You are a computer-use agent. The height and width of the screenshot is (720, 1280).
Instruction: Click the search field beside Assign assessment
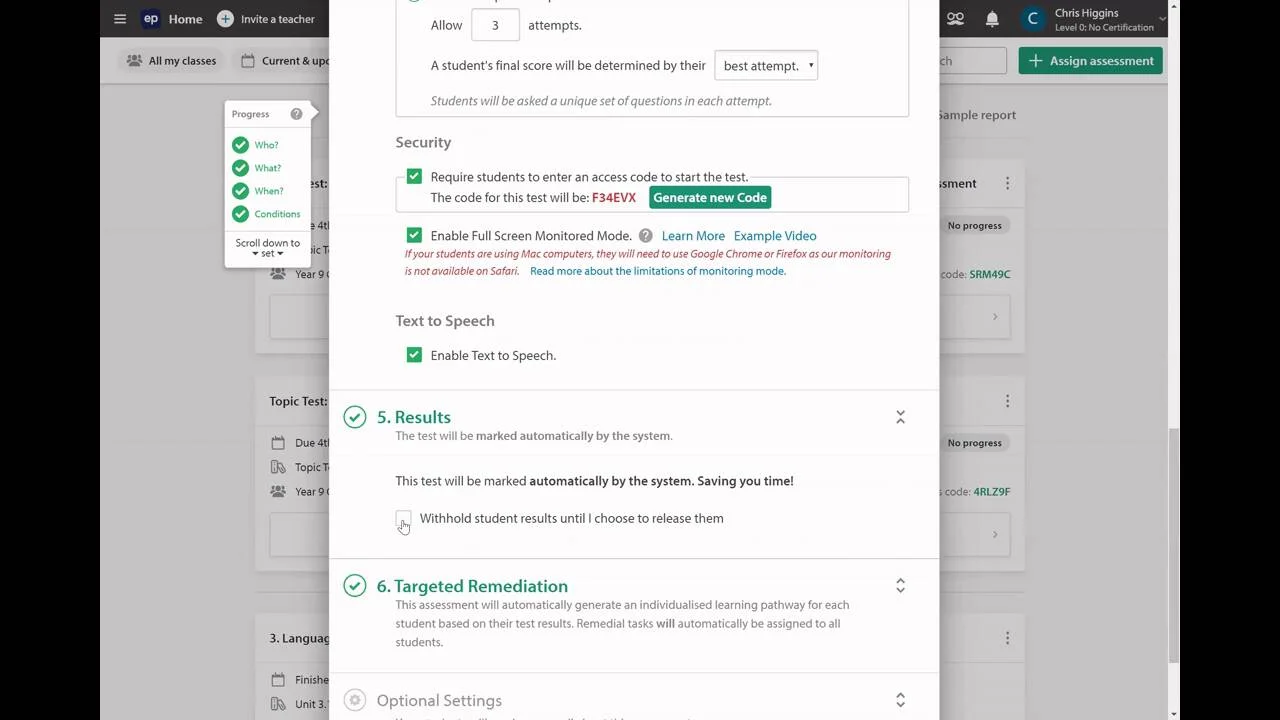[973, 61]
